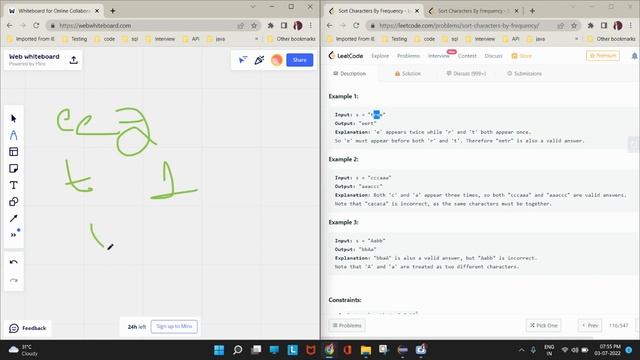Switch to the Solution tab
The height and width of the screenshot is (360, 640).
(x=407, y=73)
